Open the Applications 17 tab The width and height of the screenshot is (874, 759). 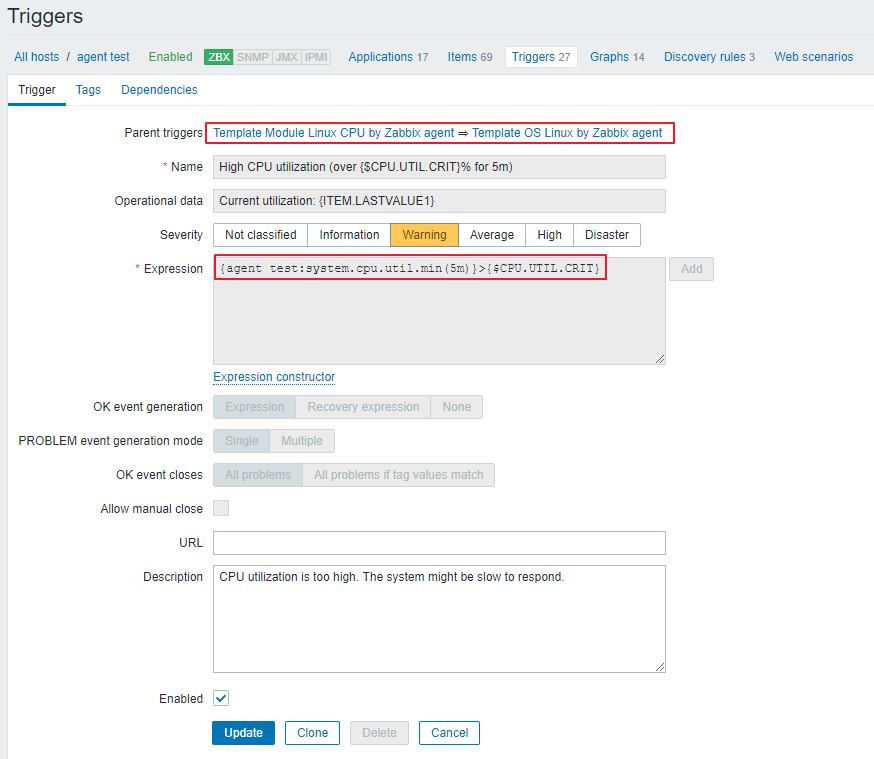(388, 57)
